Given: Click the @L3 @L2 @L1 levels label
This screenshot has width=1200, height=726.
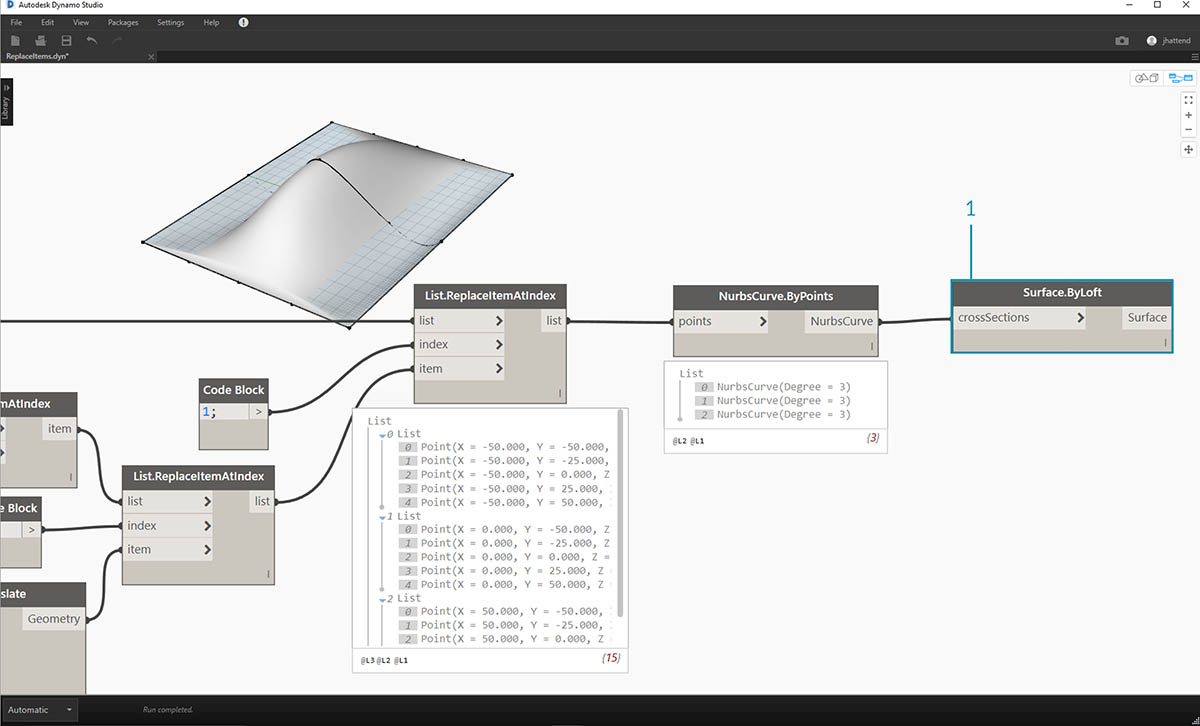Looking at the screenshot, I should 385,661.
